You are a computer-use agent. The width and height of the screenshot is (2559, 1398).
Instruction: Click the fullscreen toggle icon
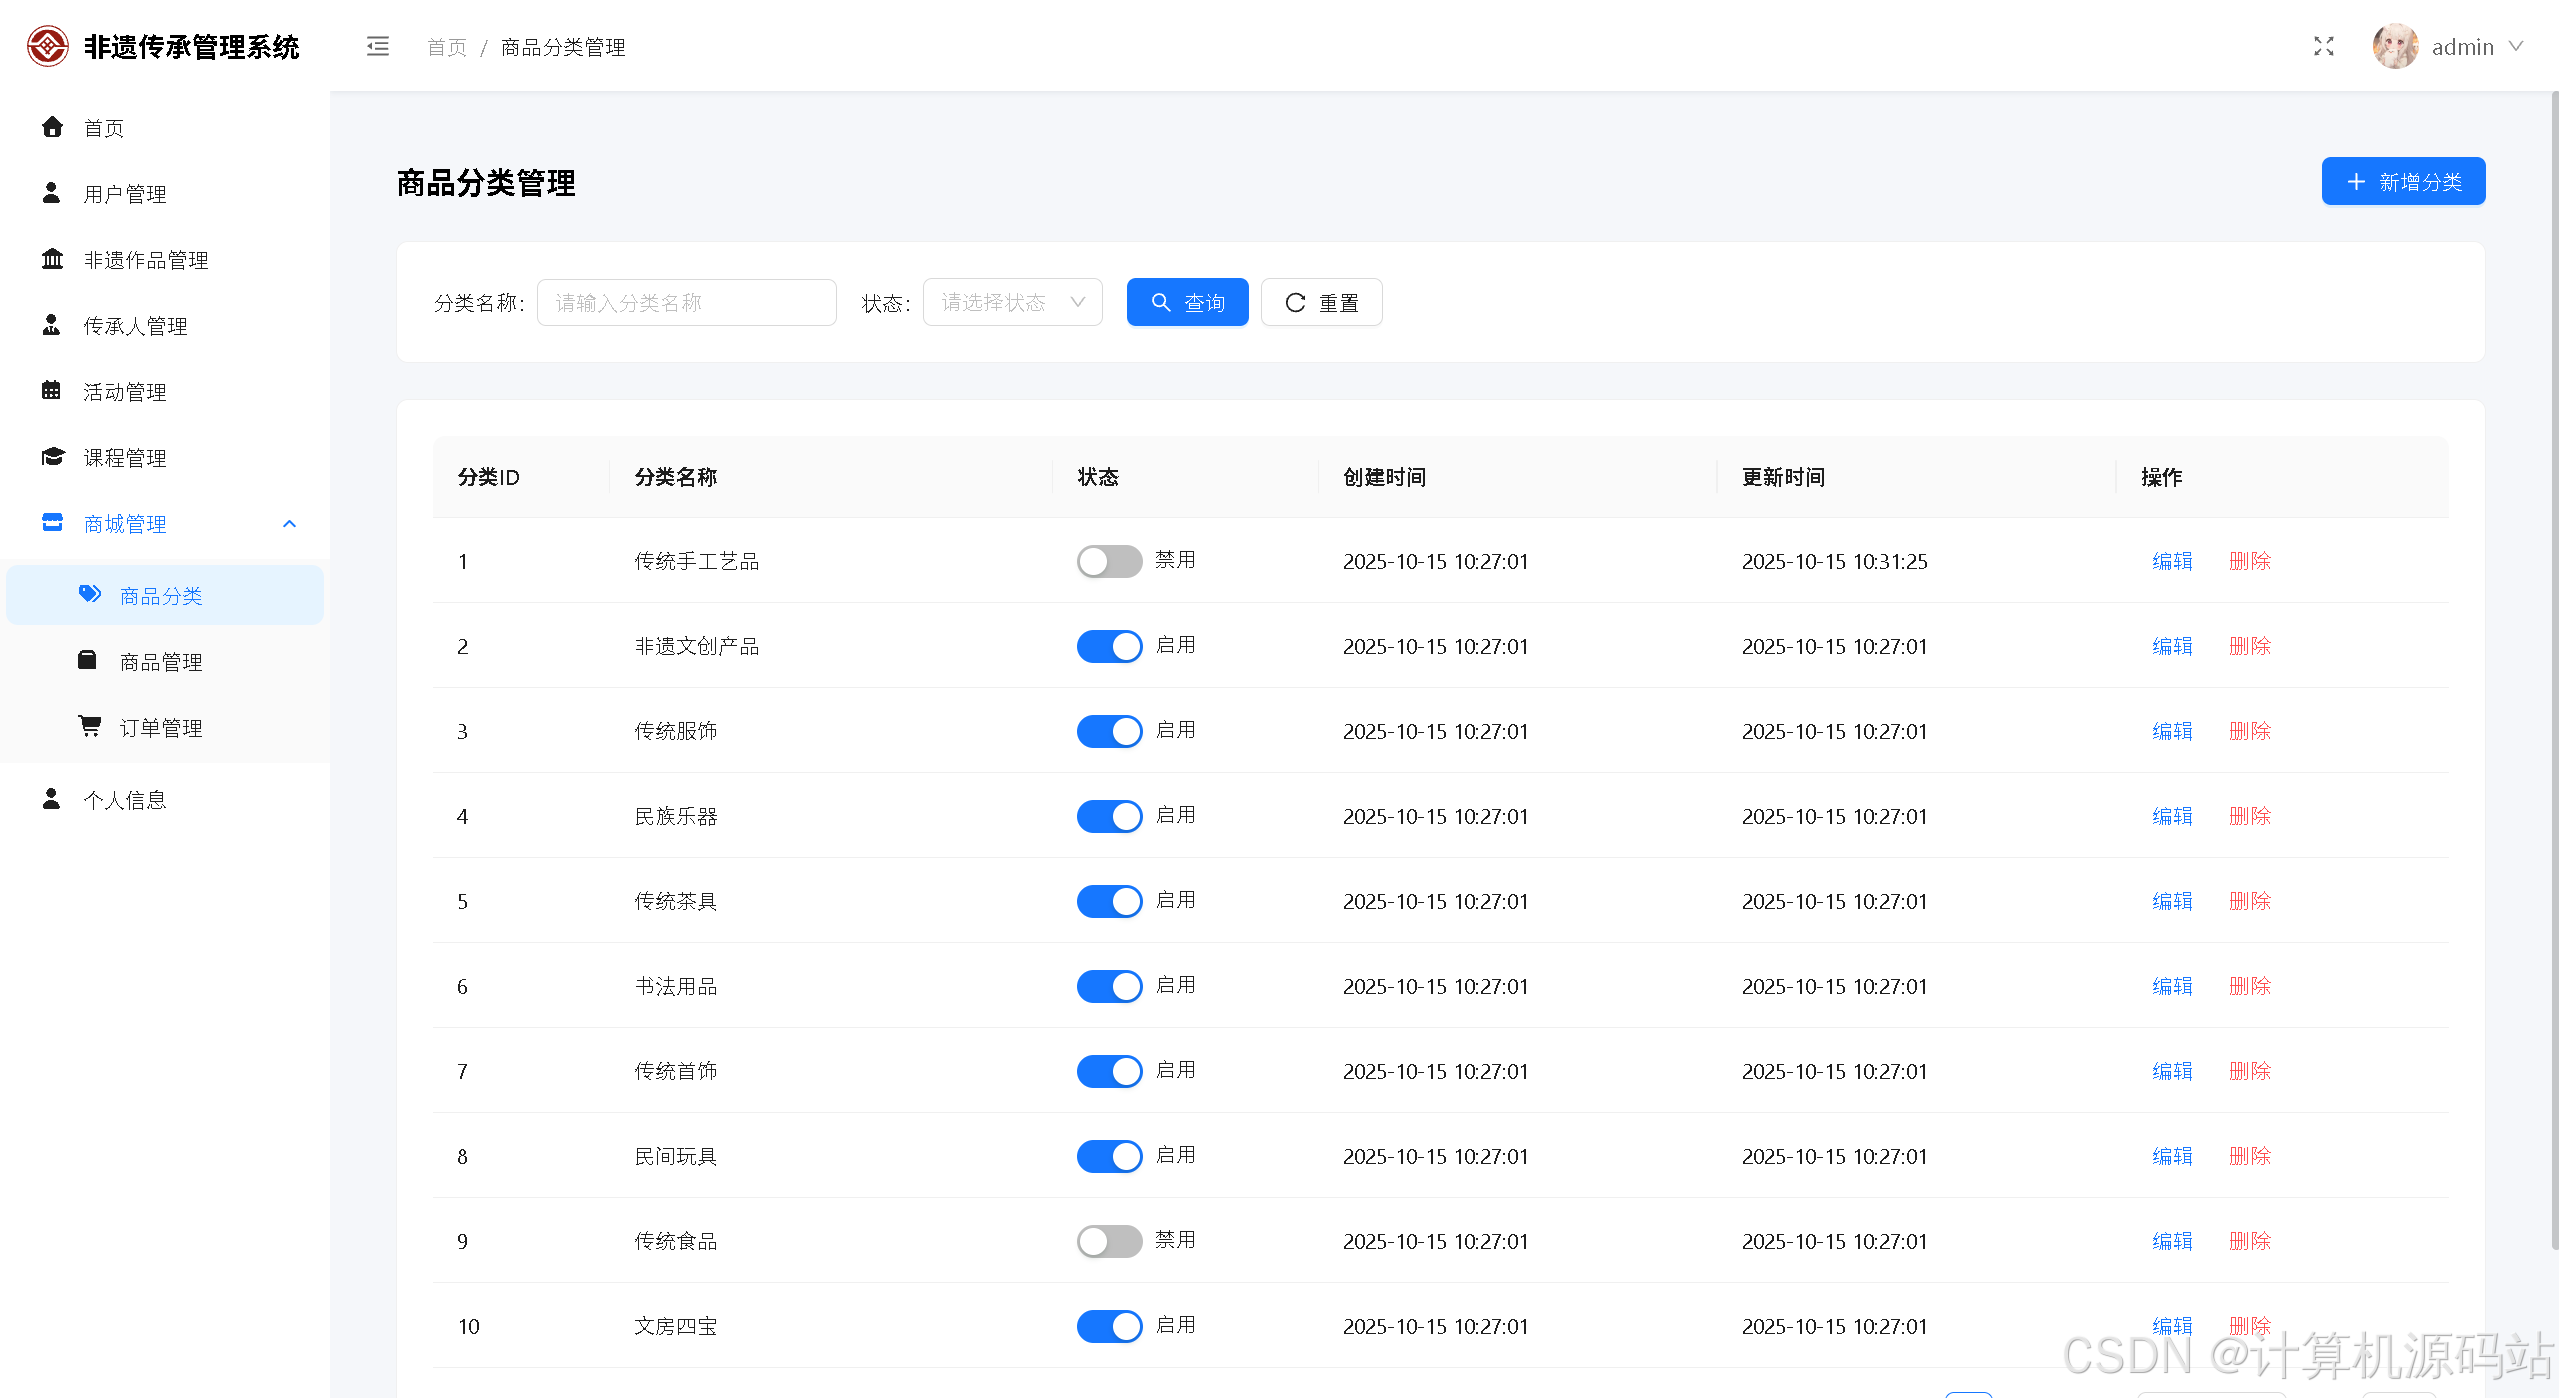[2323, 47]
